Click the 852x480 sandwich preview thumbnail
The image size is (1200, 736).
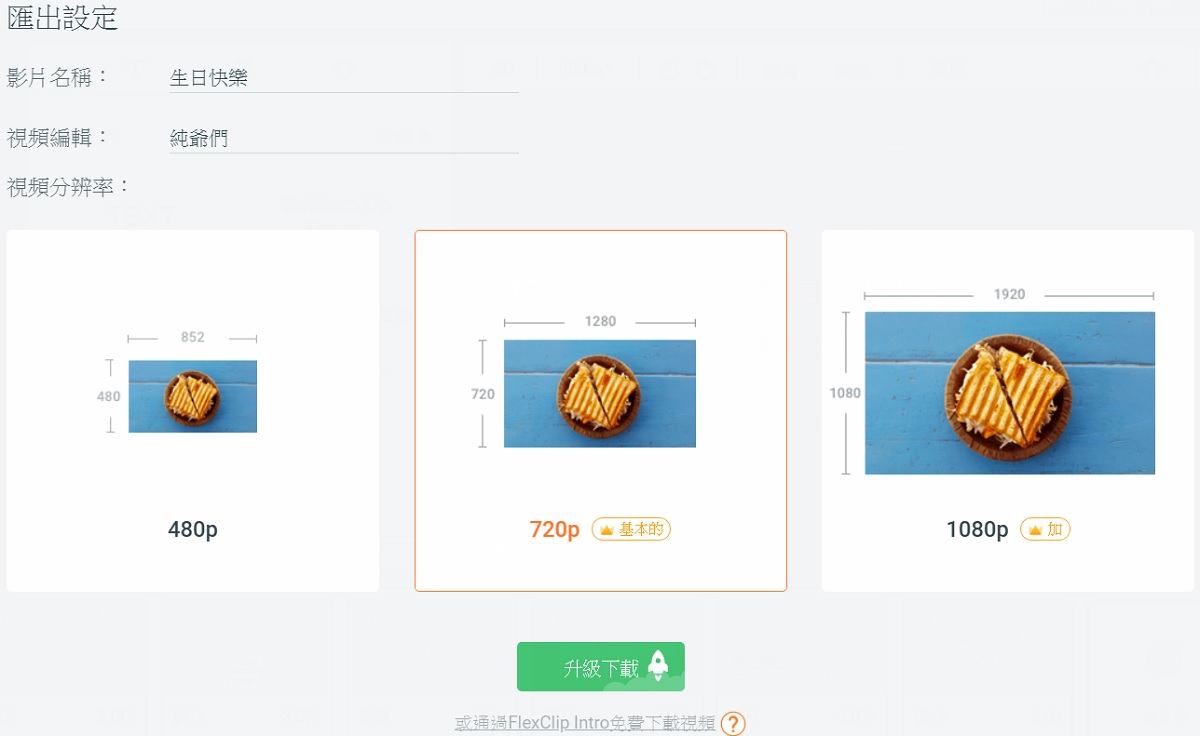point(193,396)
